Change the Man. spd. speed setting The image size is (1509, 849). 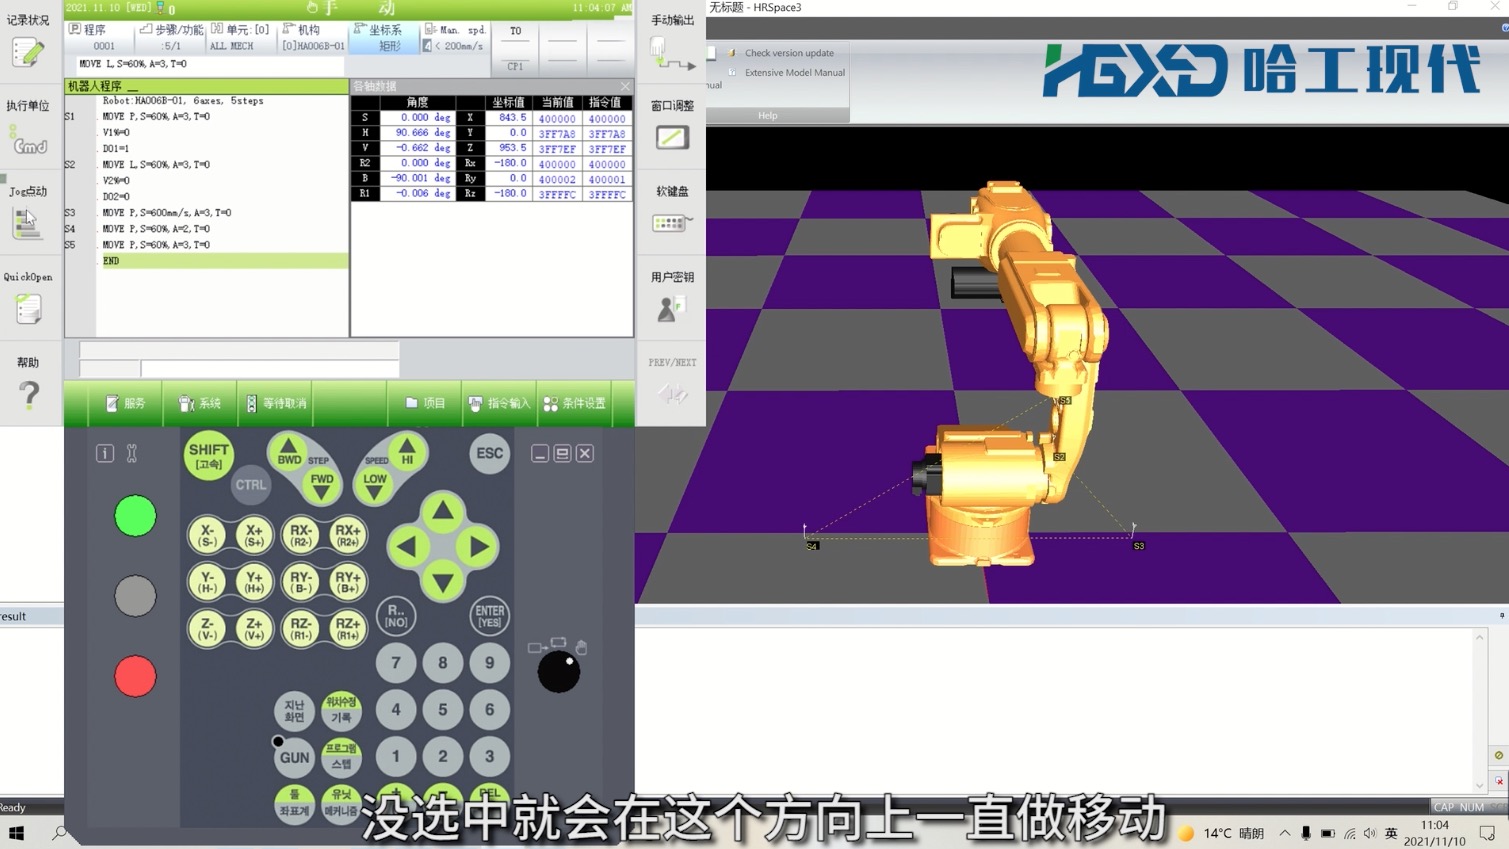(x=455, y=38)
